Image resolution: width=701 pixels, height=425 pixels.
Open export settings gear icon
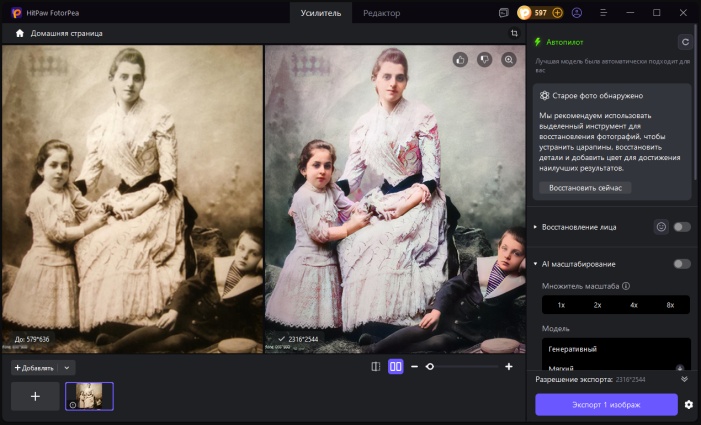pos(689,404)
